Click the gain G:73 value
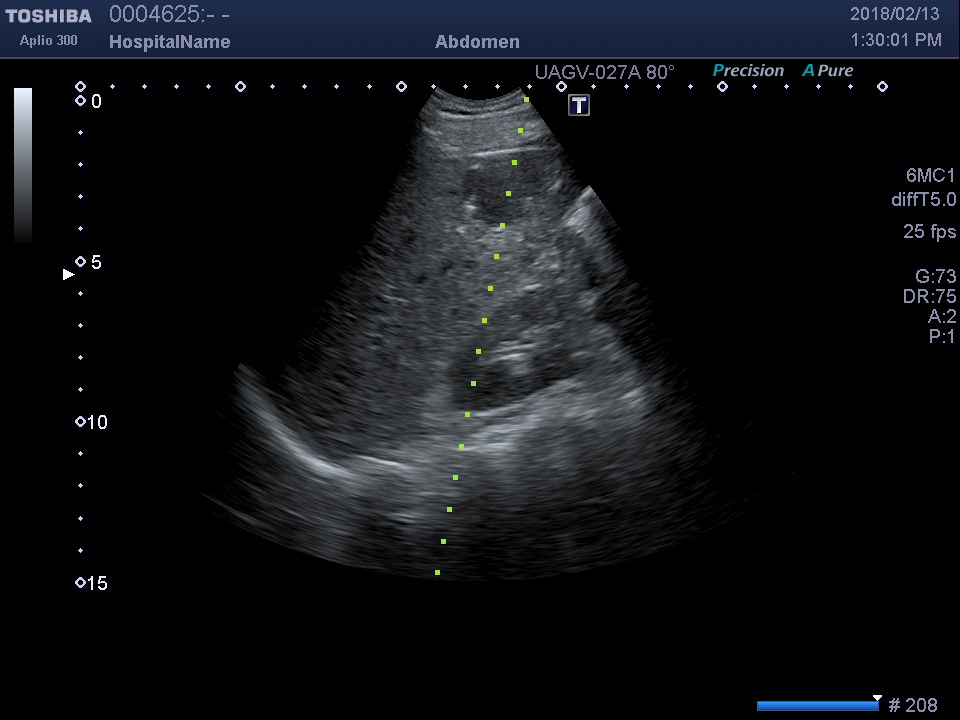The height and width of the screenshot is (720, 960). [x=935, y=276]
